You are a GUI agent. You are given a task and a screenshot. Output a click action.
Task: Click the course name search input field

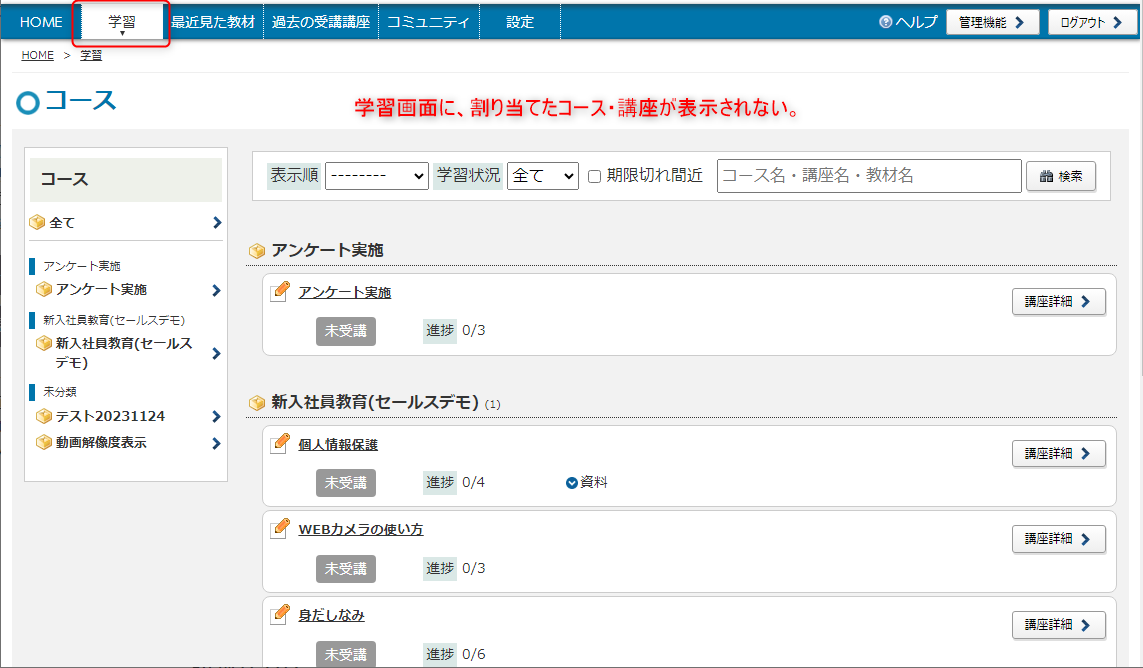tap(868, 176)
